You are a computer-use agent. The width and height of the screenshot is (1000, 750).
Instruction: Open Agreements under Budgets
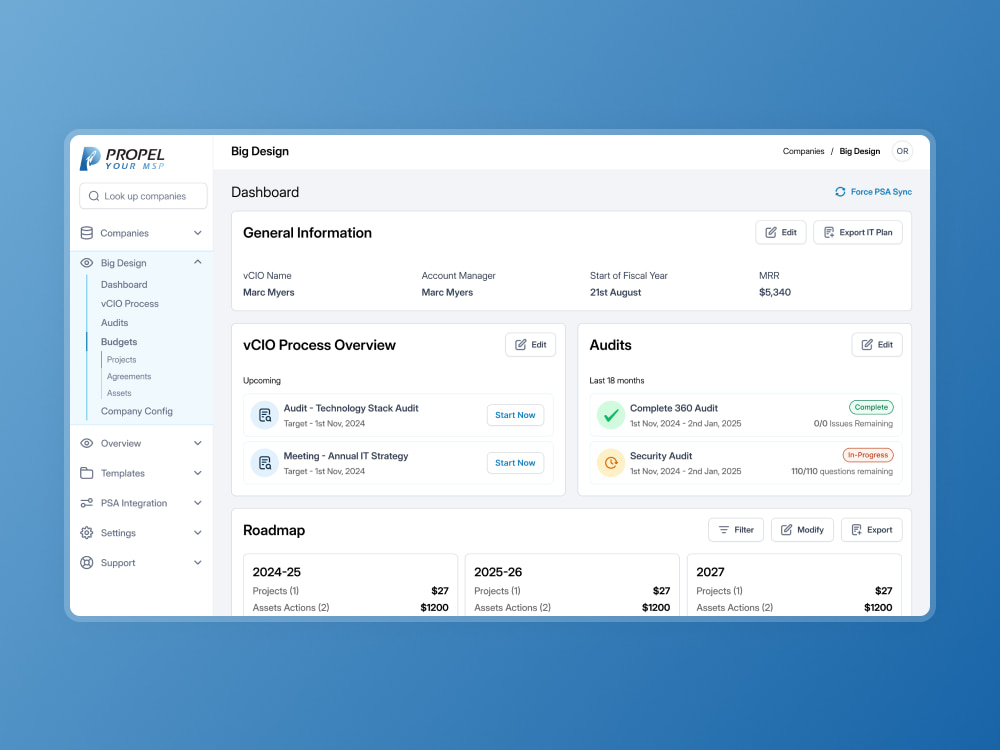[129, 376]
